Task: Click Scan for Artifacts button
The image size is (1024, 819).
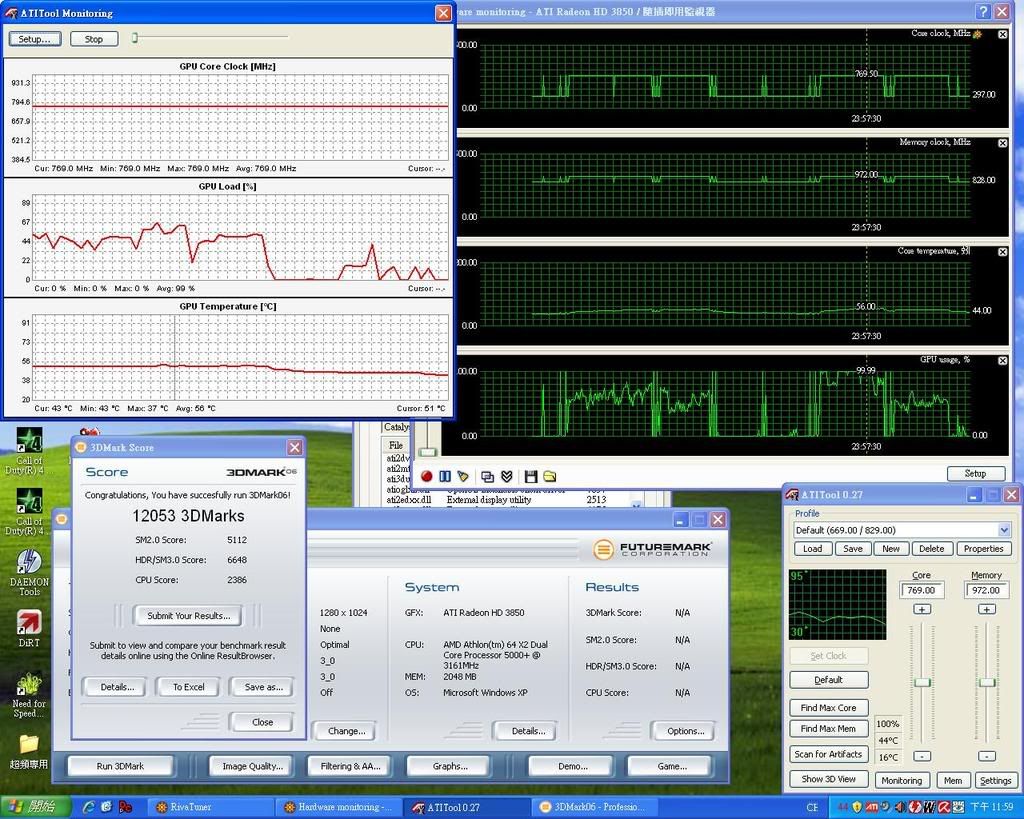Action: [x=828, y=754]
